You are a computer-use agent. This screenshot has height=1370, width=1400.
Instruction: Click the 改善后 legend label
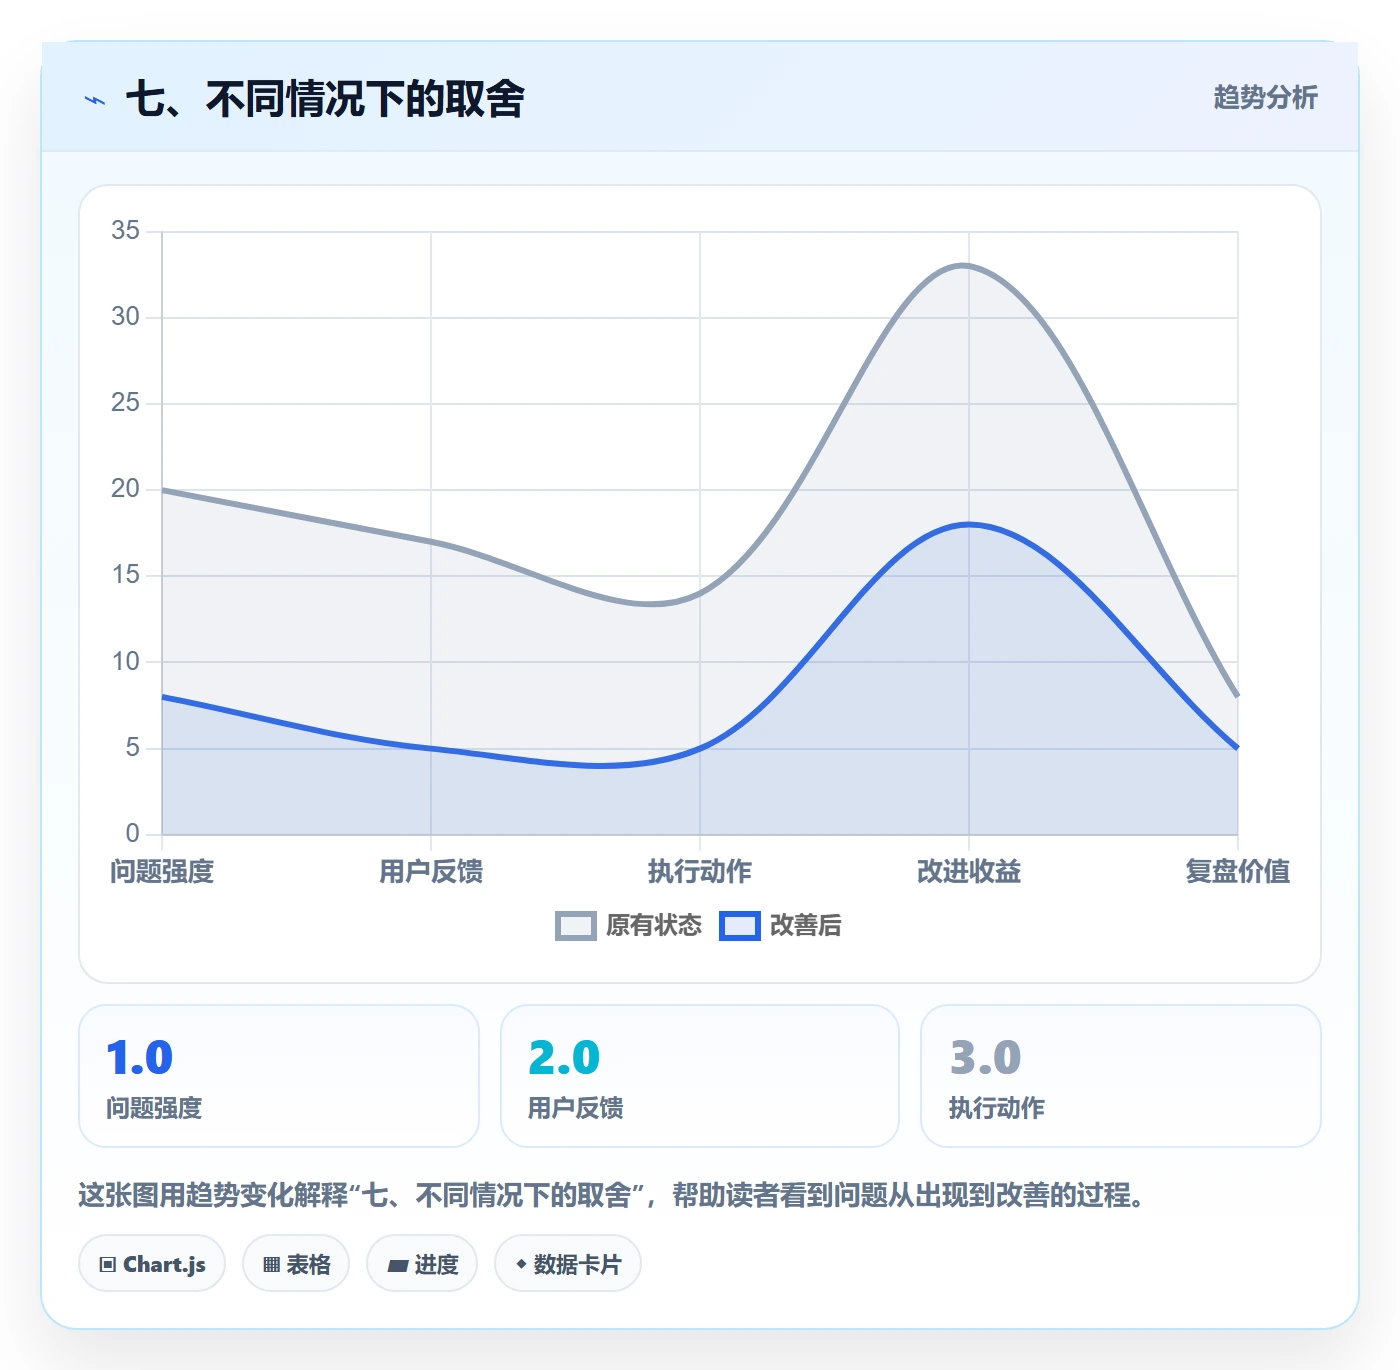point(805,926)
